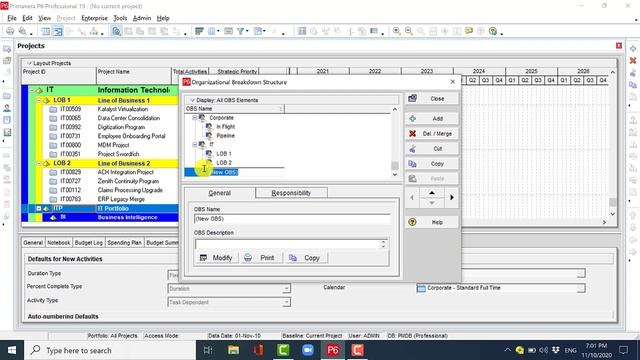
Task: Click the Primavera P6 taskbar icon
Action: pos(333,350)
